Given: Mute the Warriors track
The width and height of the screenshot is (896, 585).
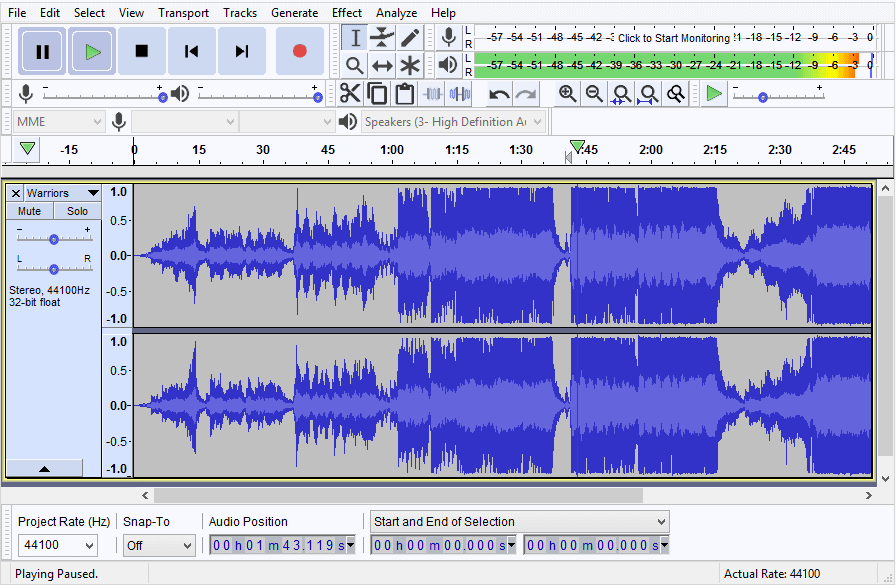Looking at the screenshot, I should (x=29, y=211).
